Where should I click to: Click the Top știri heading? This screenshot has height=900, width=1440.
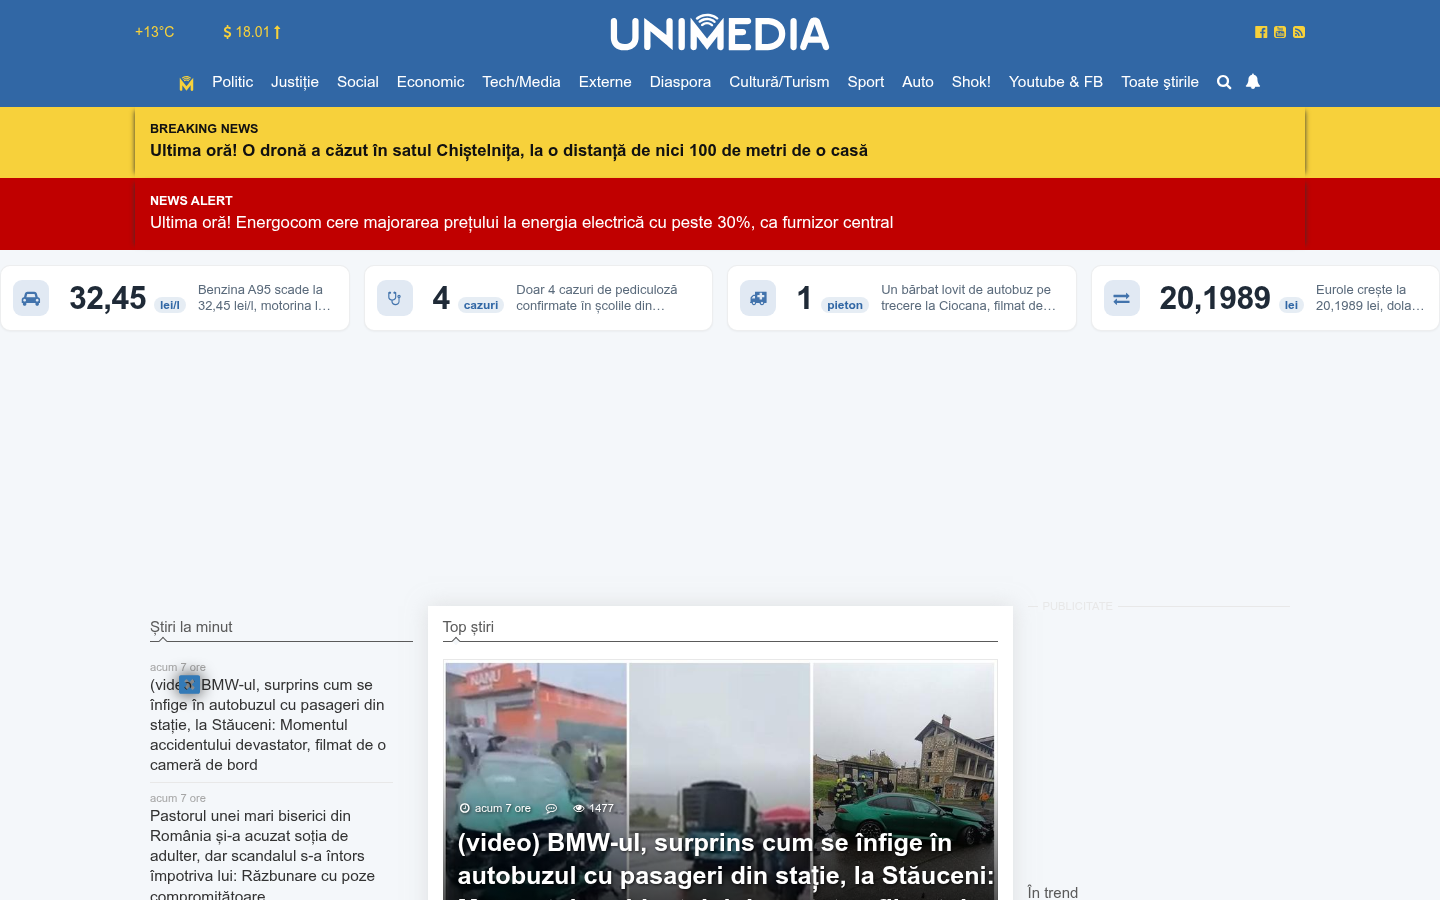click(468, 627)
